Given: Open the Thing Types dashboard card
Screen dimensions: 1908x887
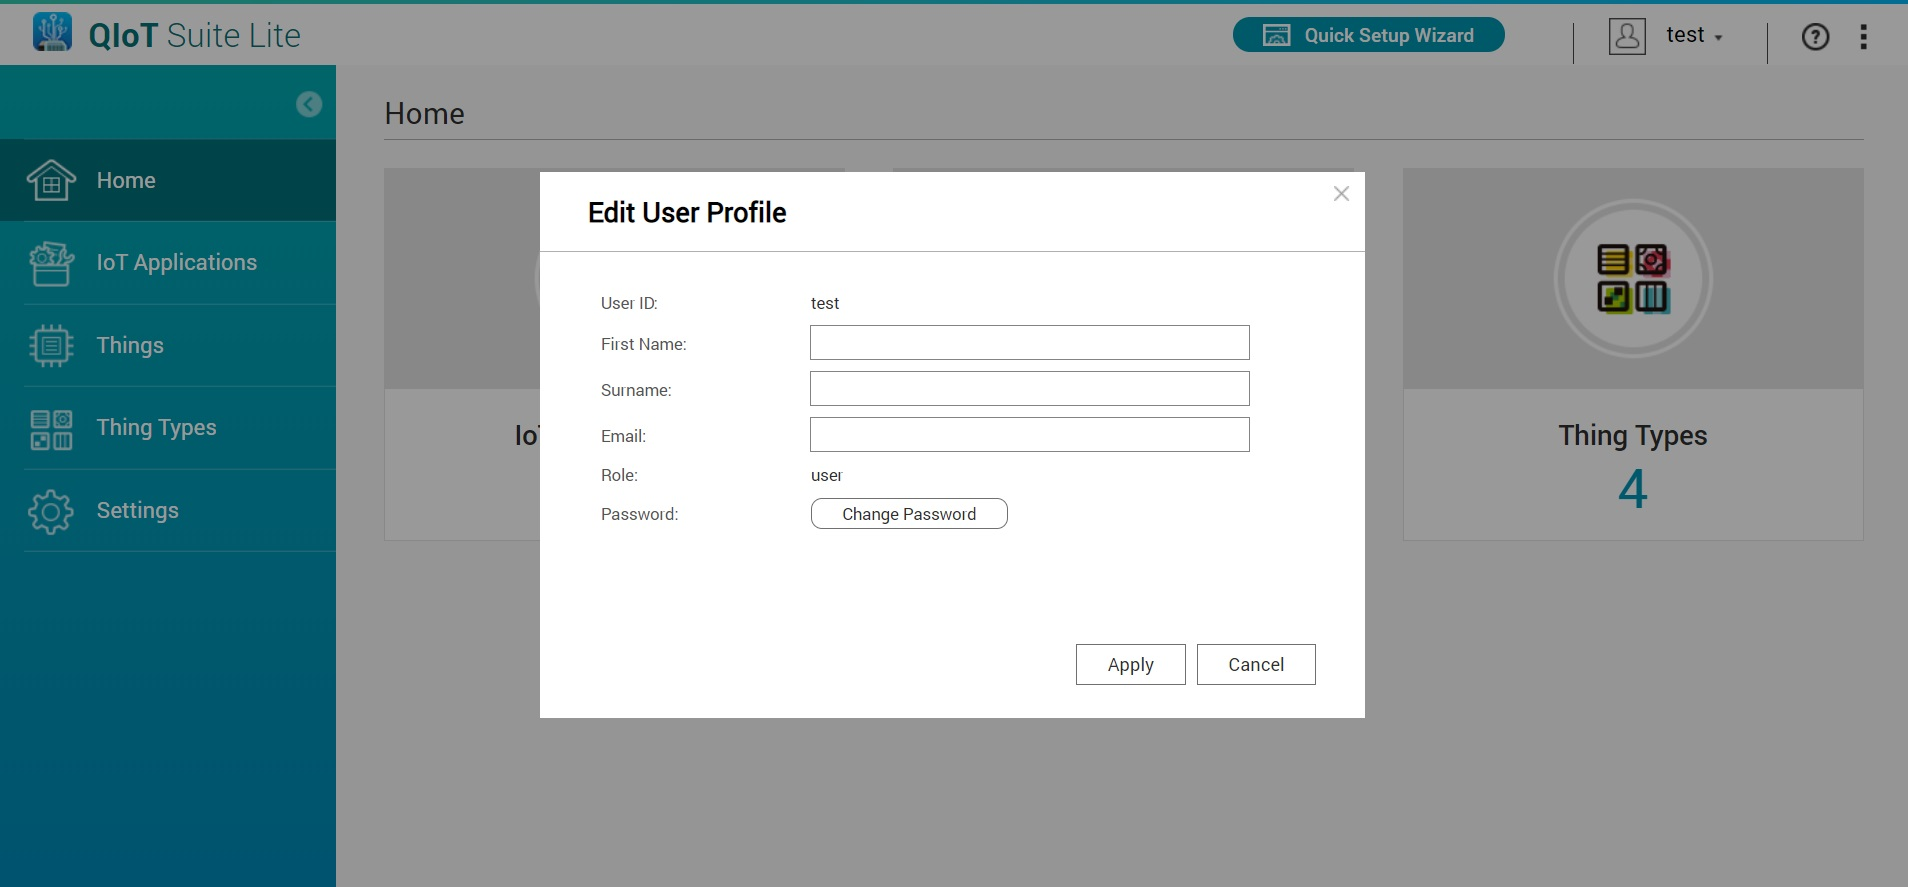Looking at the screenshot, I should (x=1632, y=354).
